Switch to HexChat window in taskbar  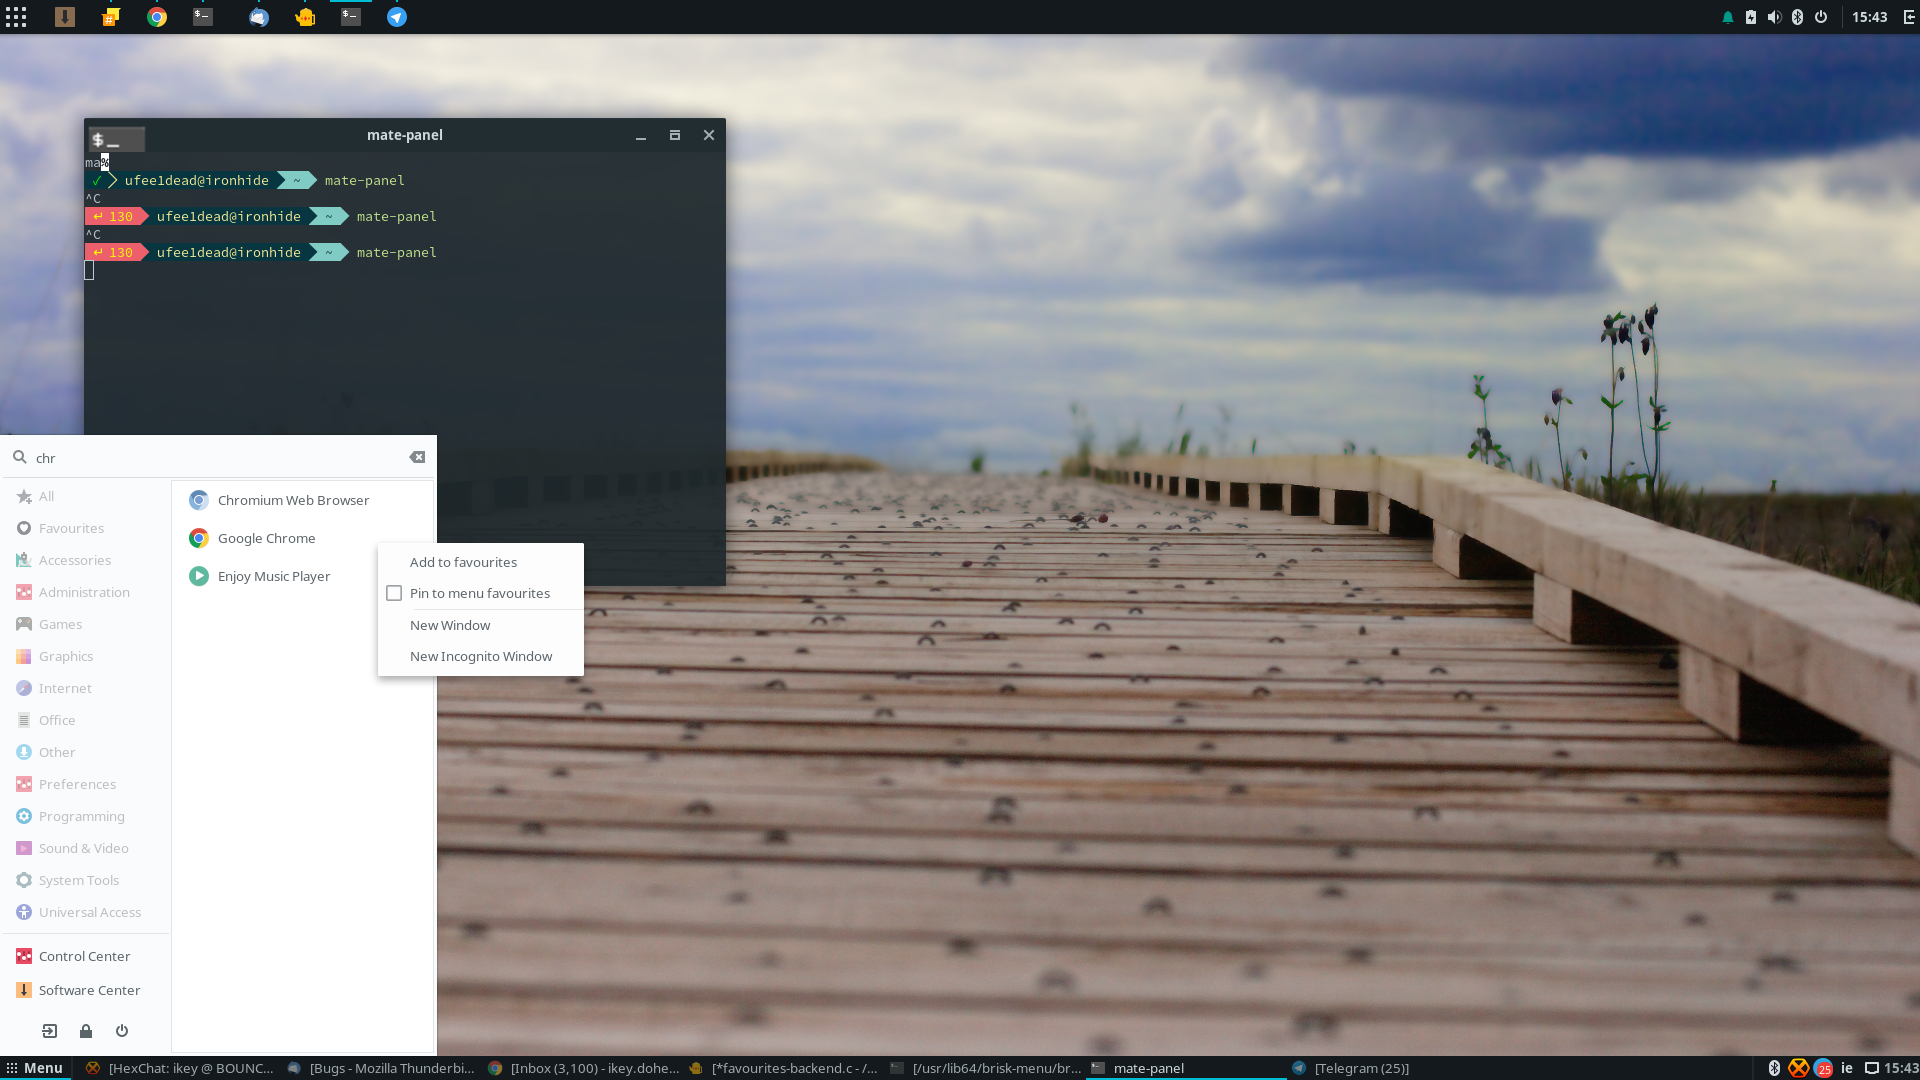(x=180, y=1068)
